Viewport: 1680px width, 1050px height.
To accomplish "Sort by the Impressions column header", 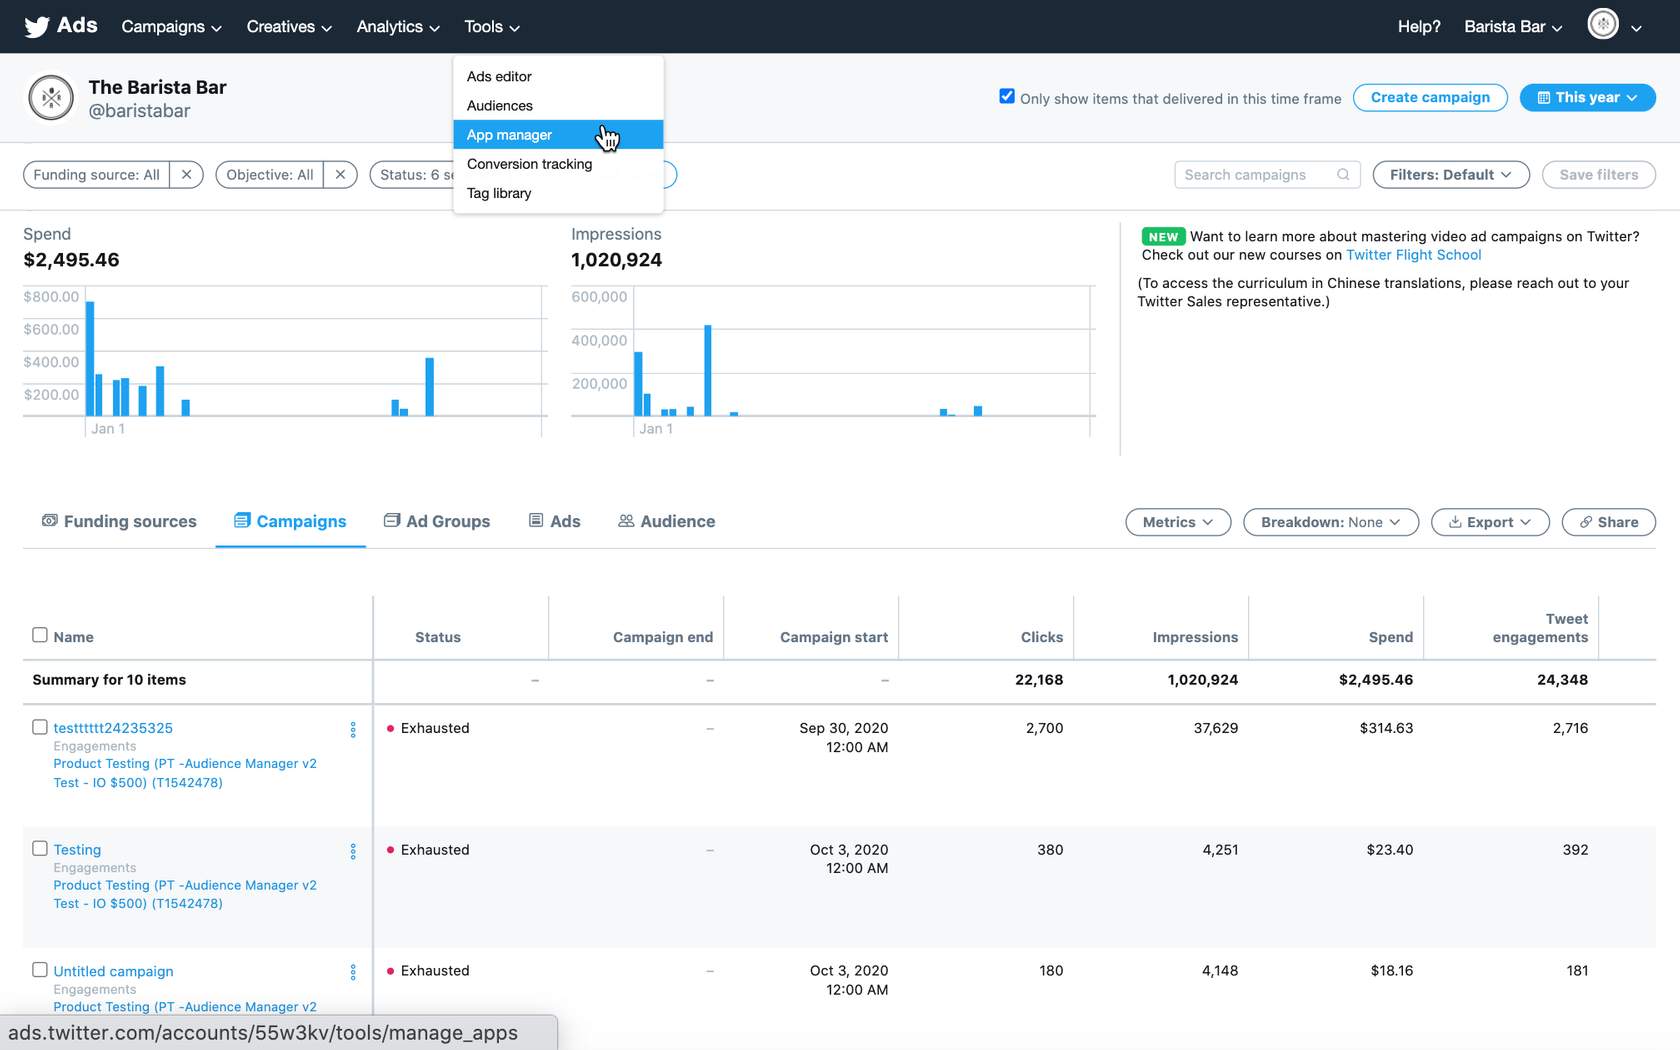I will [1195, 638].
